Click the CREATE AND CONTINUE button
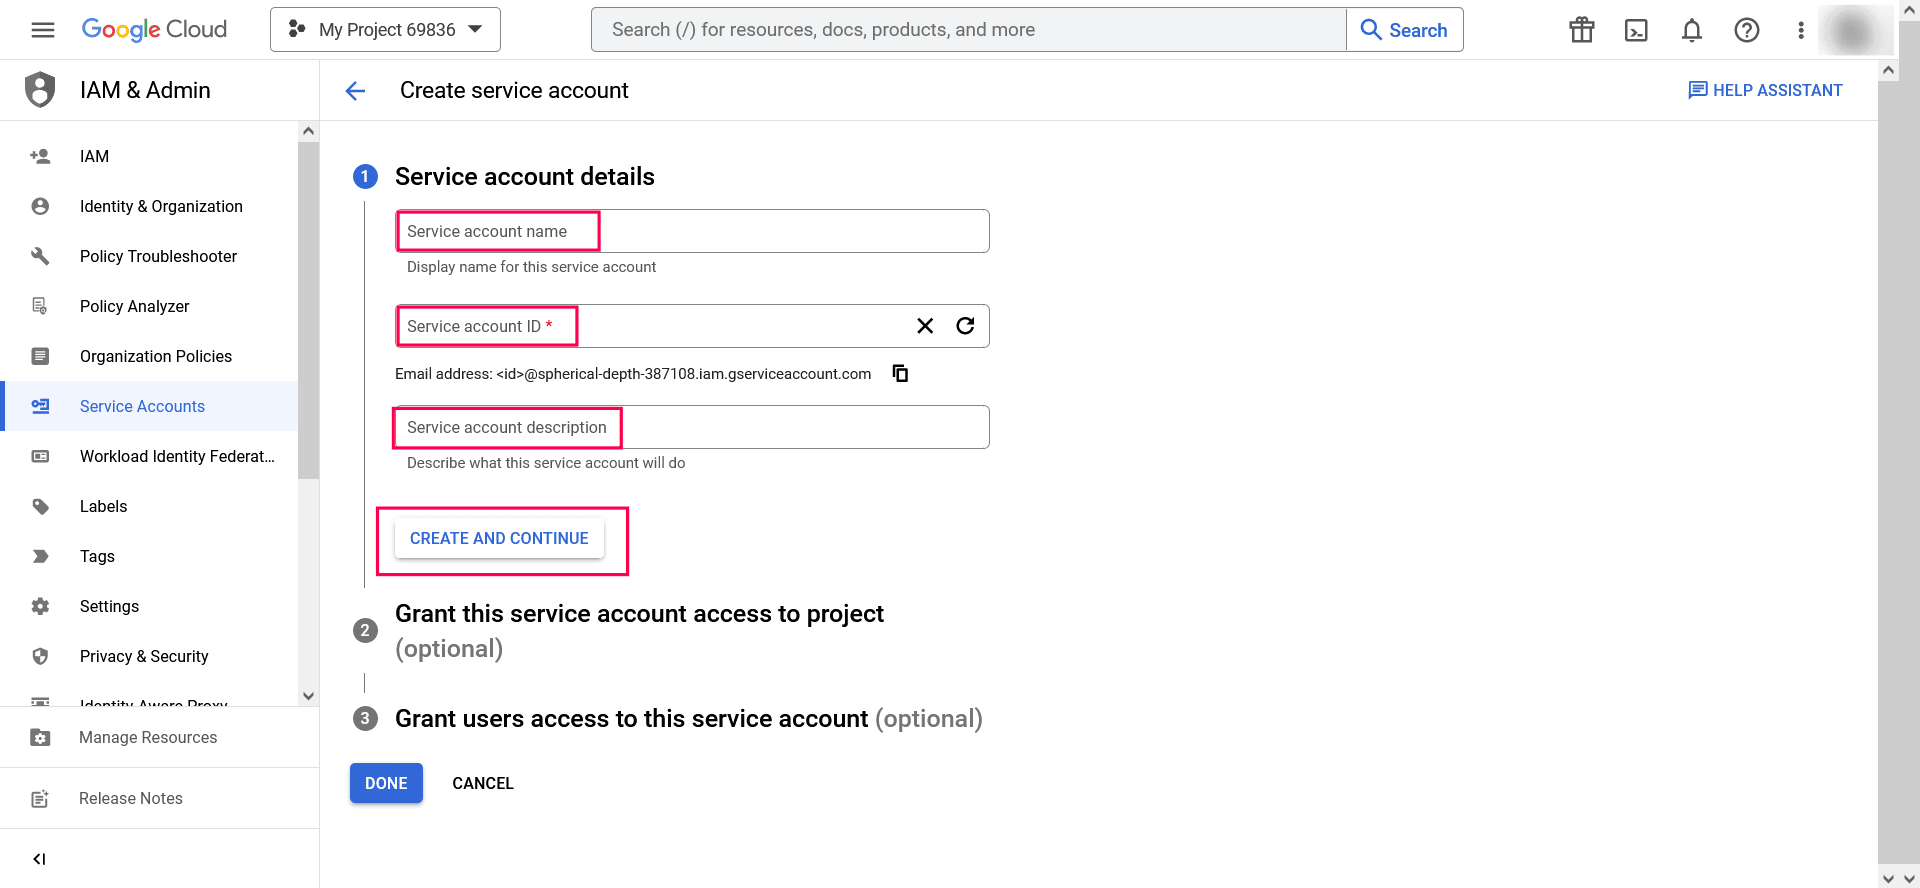 (x=499, y=538)
